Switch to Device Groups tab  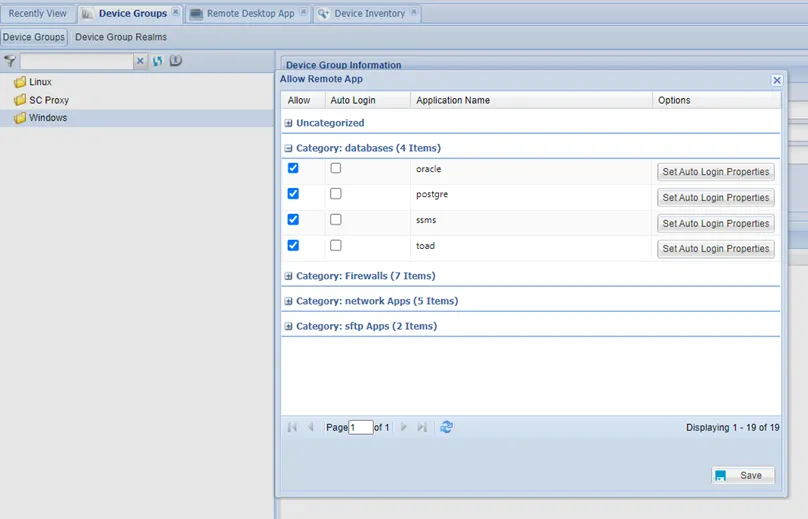click(132, 13)
